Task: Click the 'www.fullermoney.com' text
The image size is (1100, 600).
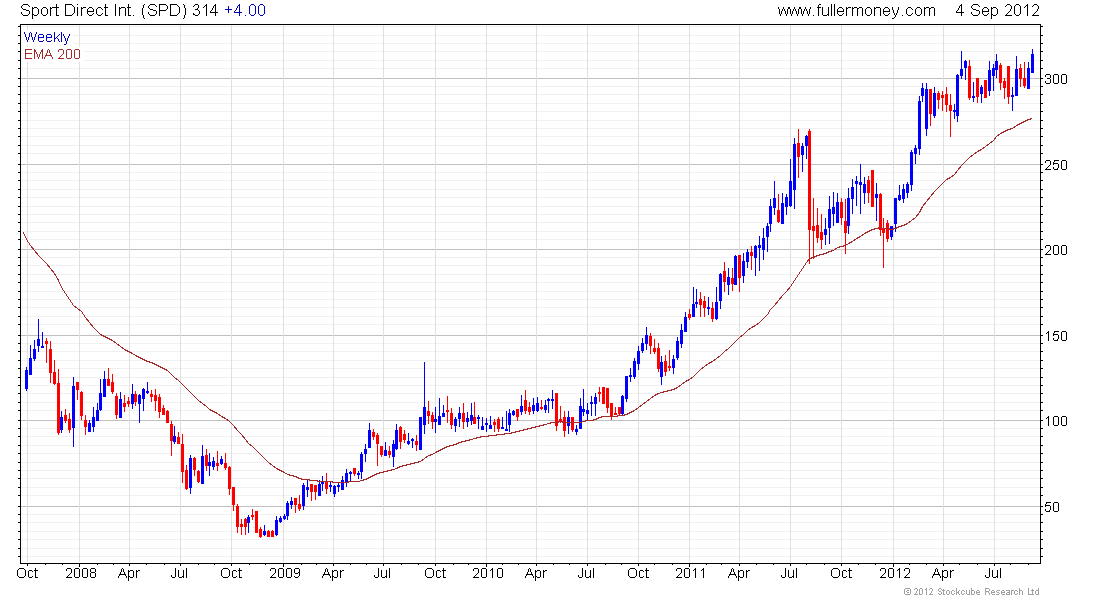Action: (856, 11)
